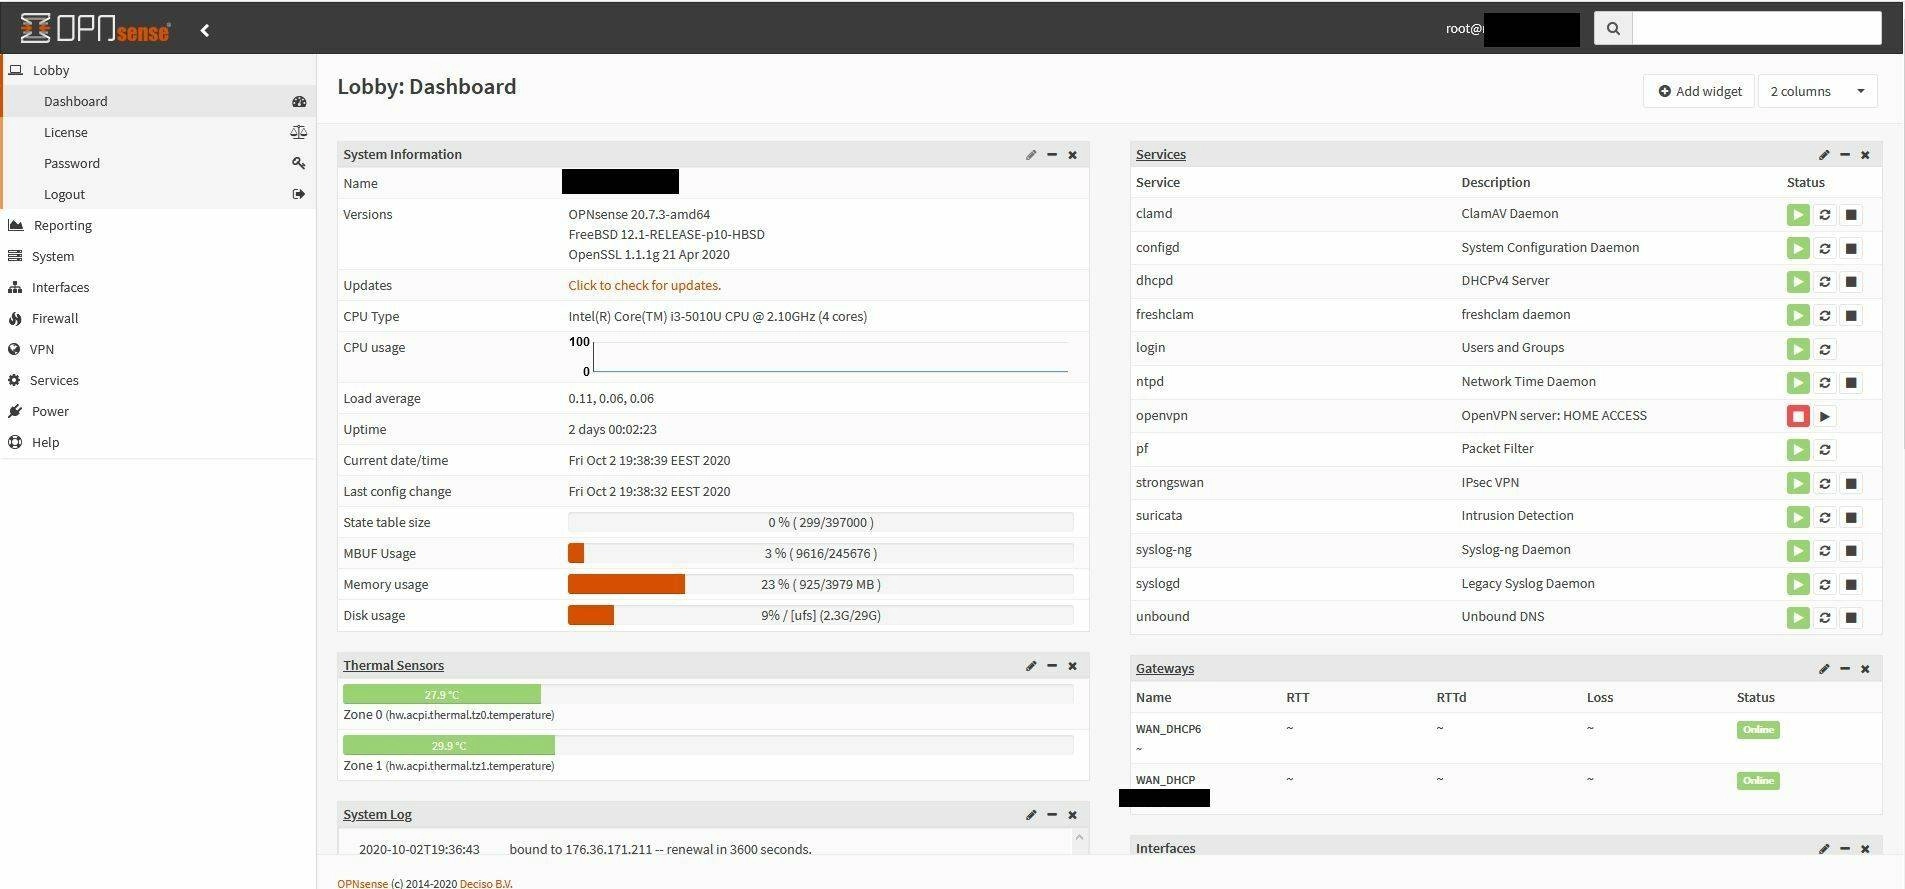Click the OPNsense logo
This screenshot has width=1905, height=889.
95,29
